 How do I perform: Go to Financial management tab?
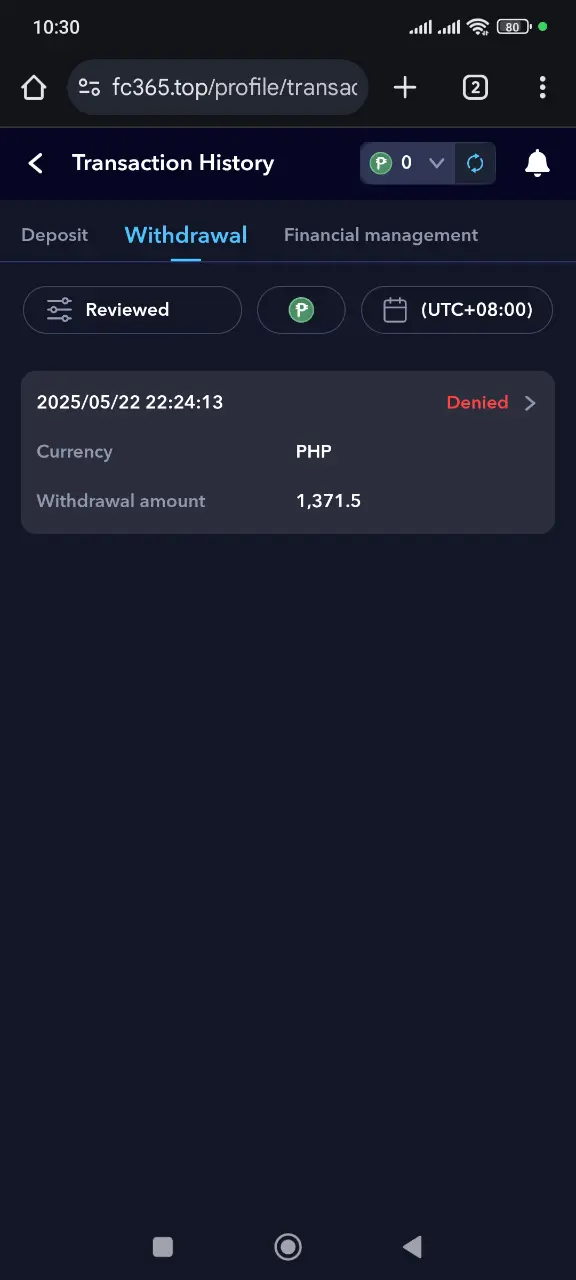click(x=381, y=235)
